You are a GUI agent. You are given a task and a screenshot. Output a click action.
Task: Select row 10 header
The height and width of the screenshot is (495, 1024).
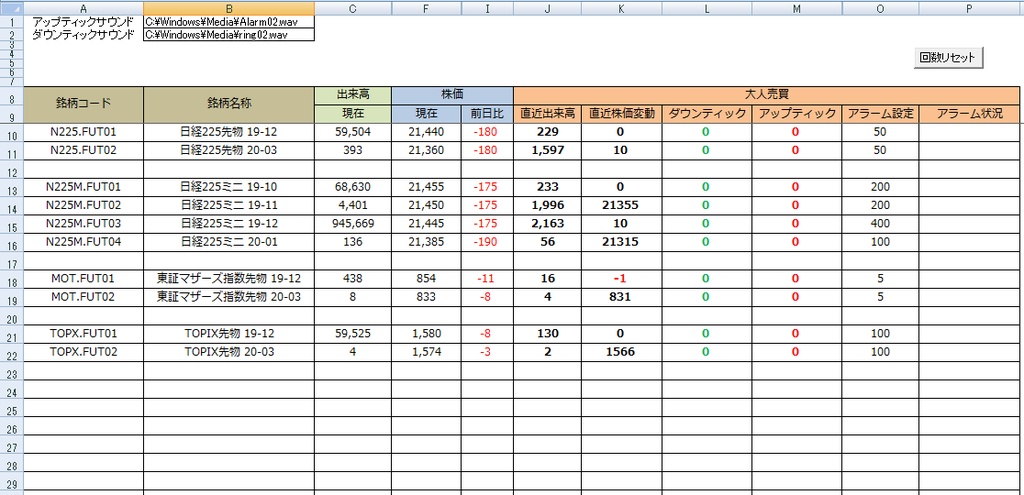(12, 133)
